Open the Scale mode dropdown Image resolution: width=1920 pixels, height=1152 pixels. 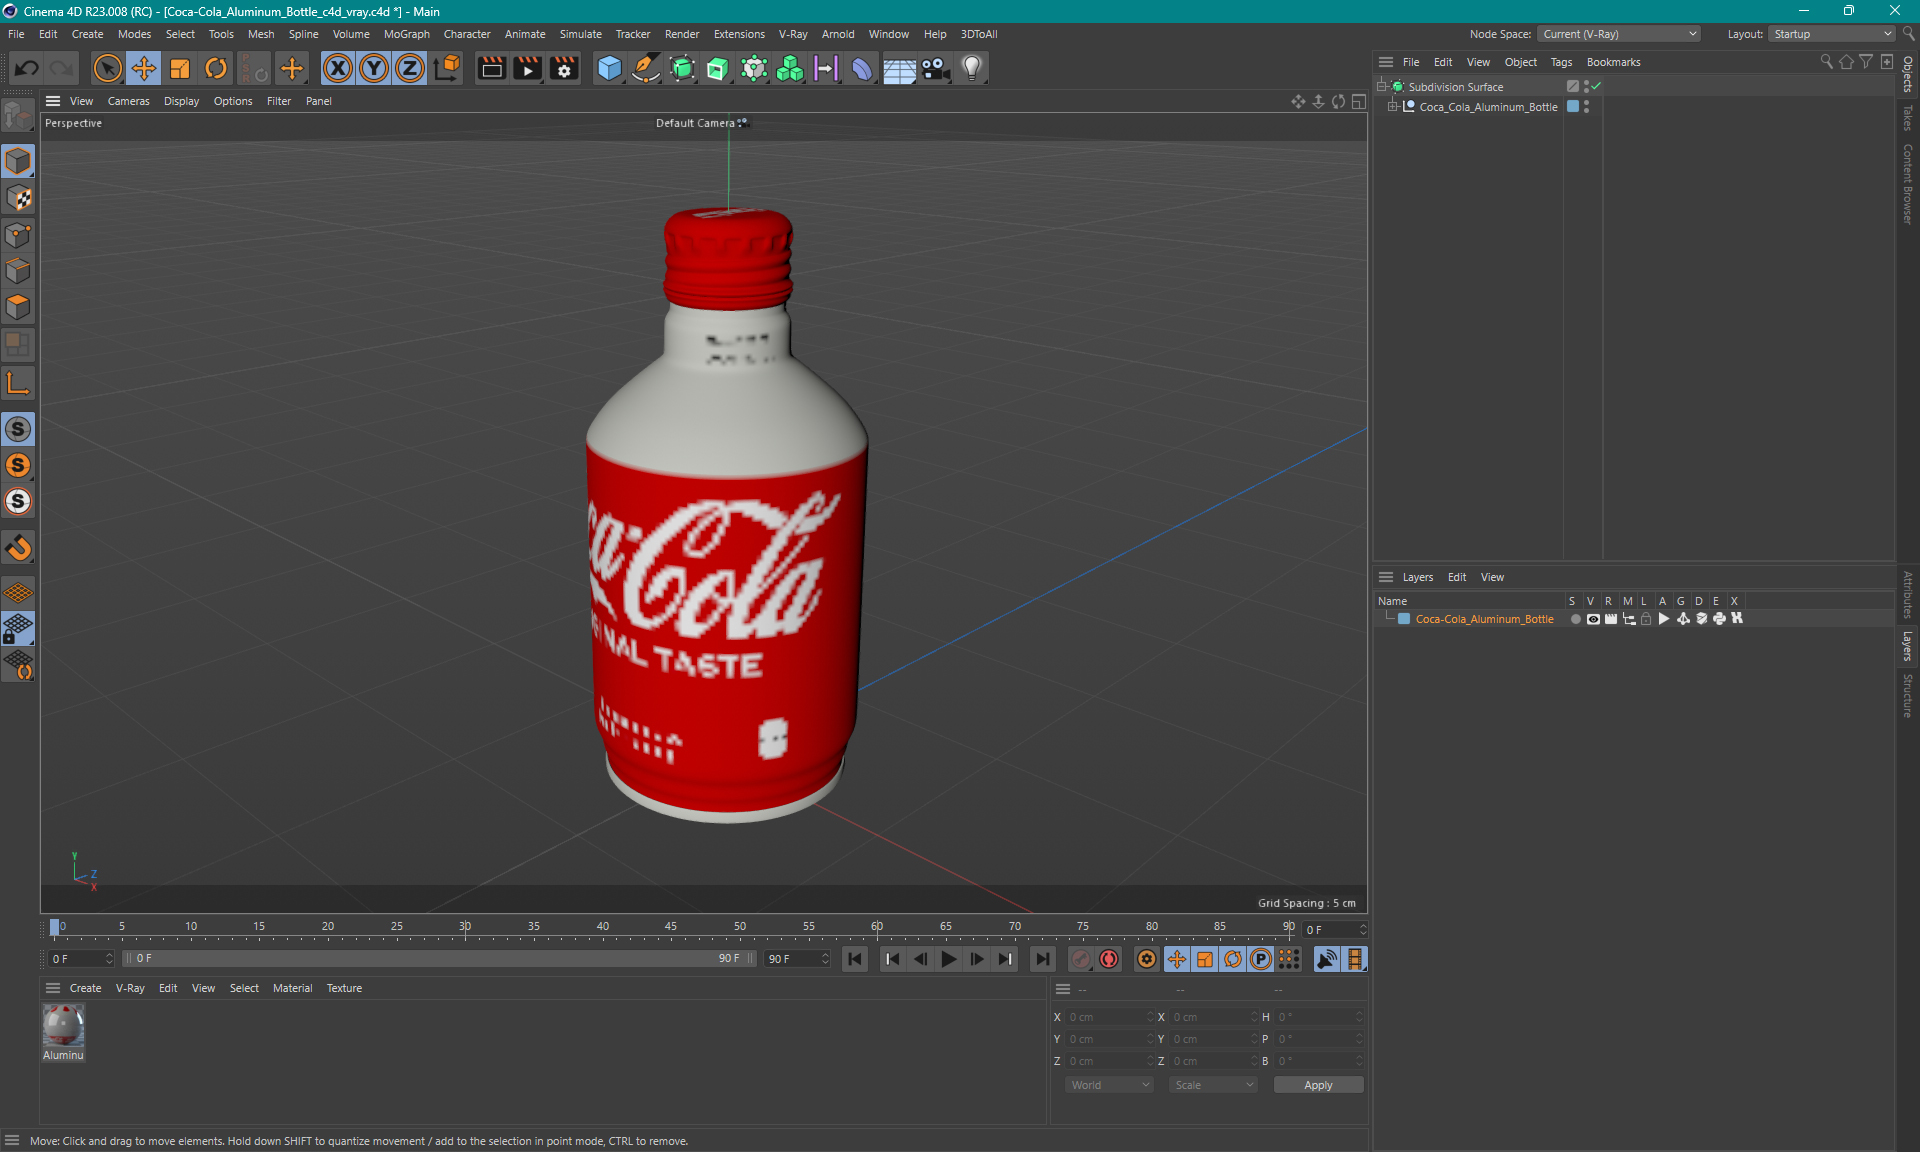click(1213, 1085)
